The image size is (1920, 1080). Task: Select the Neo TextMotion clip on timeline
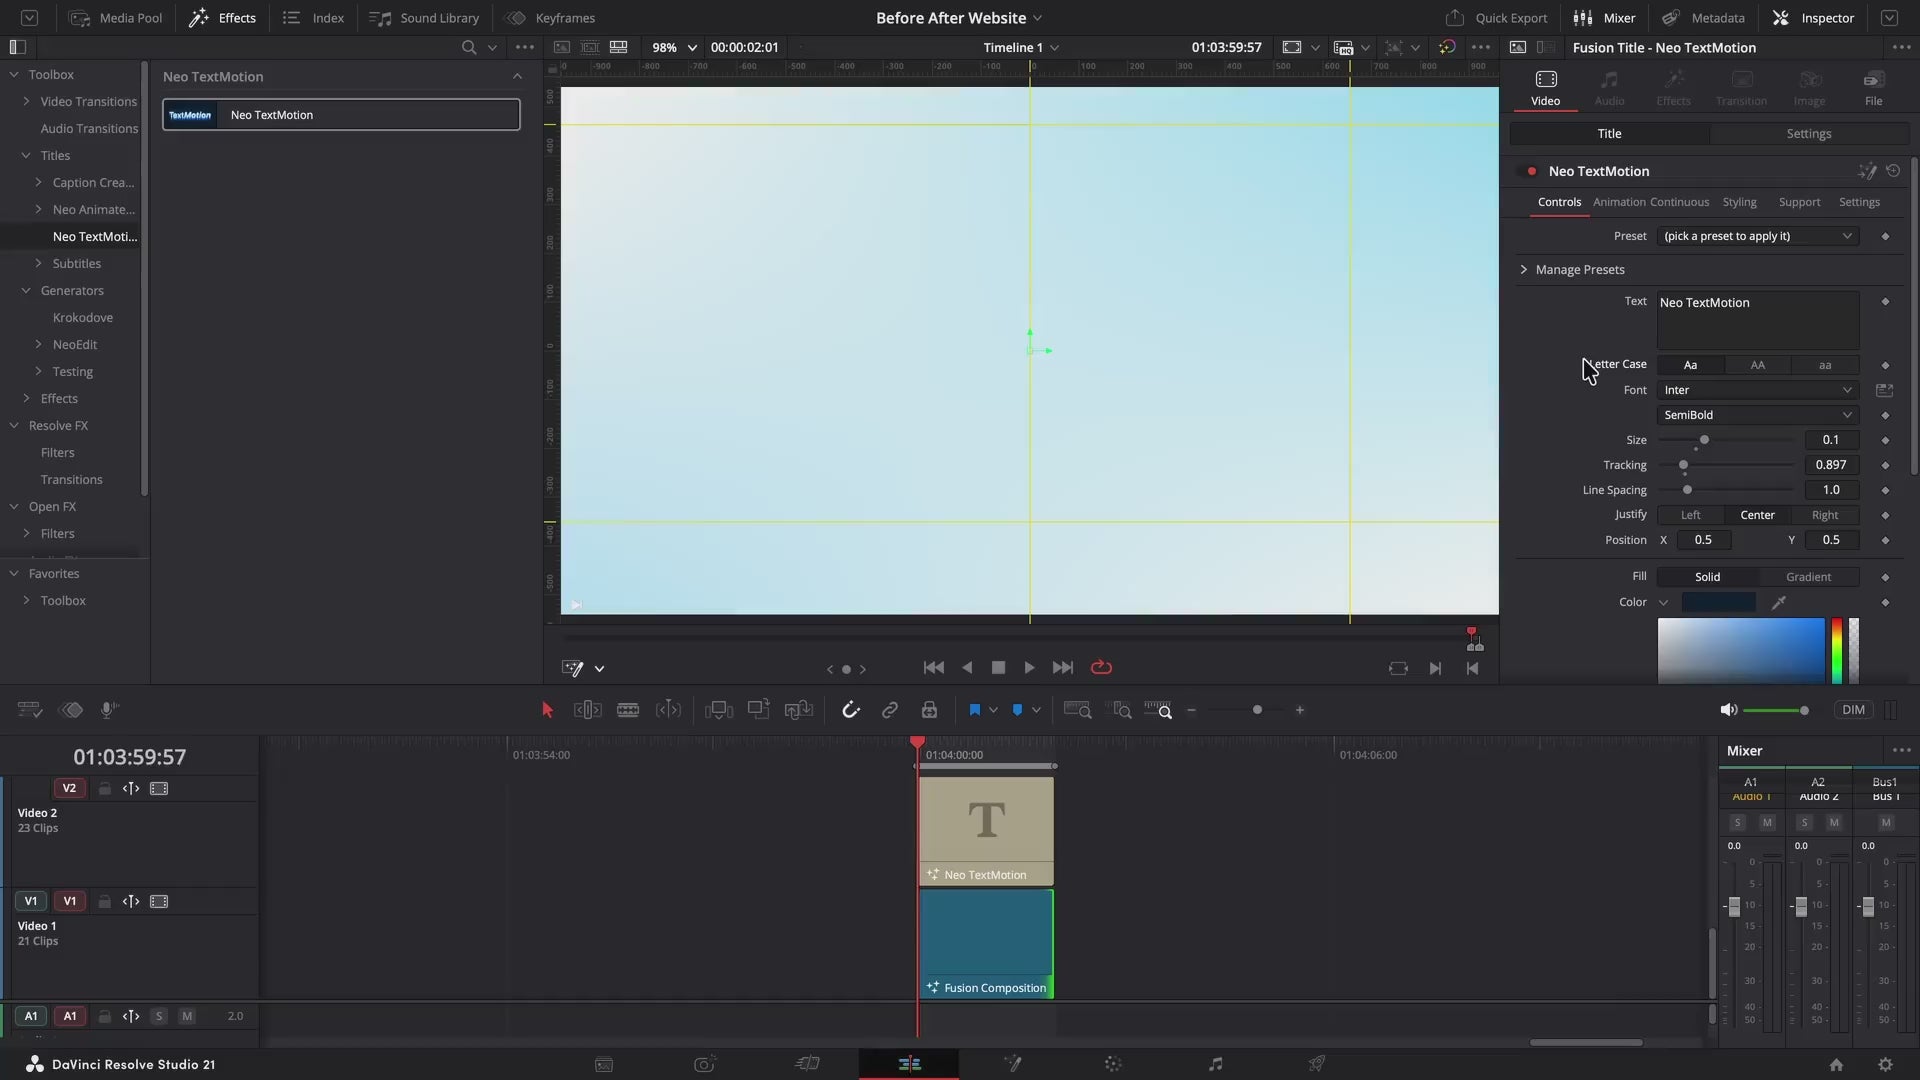pos(986,832)
